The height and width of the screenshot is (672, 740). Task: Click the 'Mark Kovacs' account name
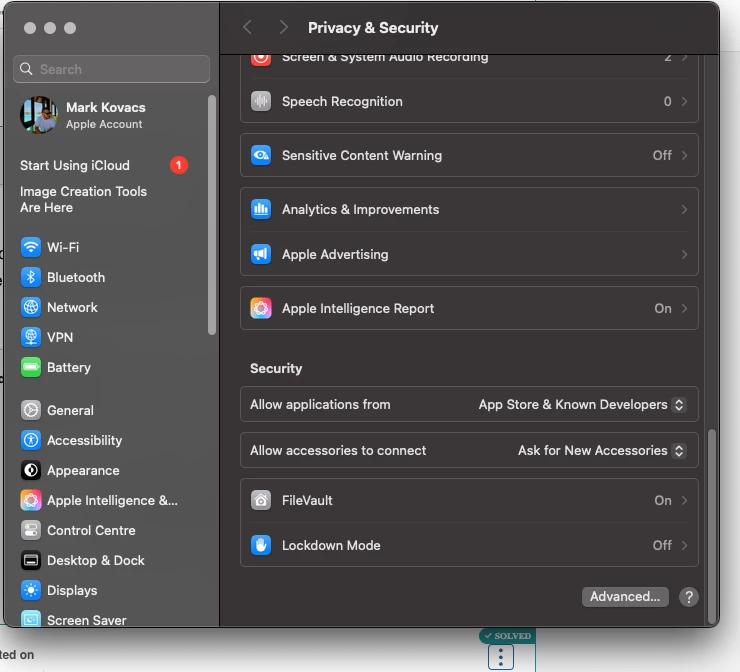coord(106,107)
